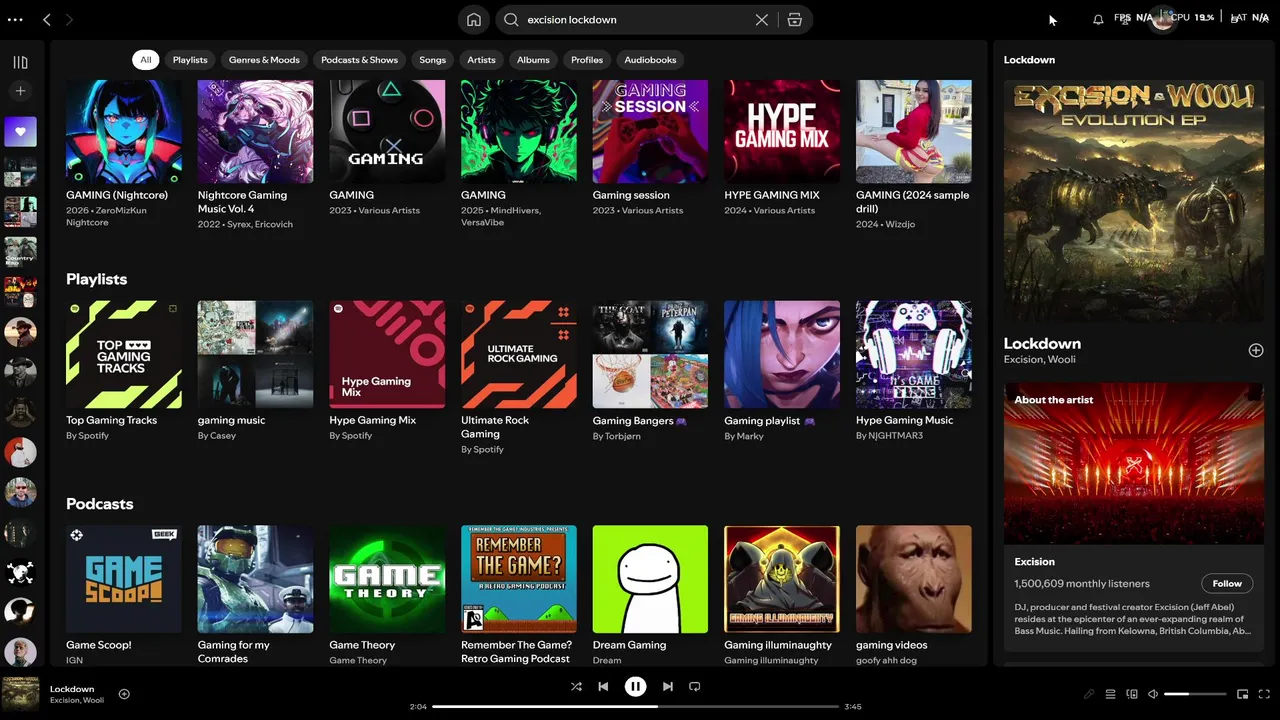
Task: Open notifications bell icon
Action: [1098, 19]
